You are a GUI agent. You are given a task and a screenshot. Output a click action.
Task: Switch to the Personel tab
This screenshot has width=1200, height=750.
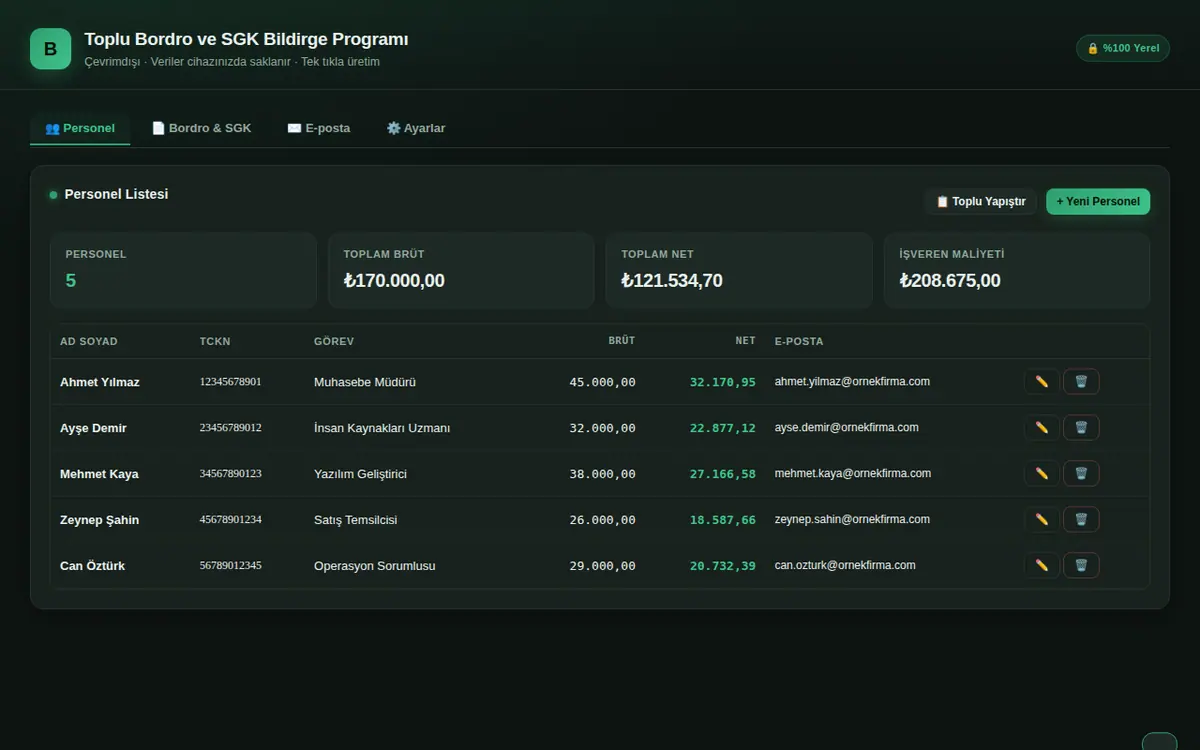80,128
